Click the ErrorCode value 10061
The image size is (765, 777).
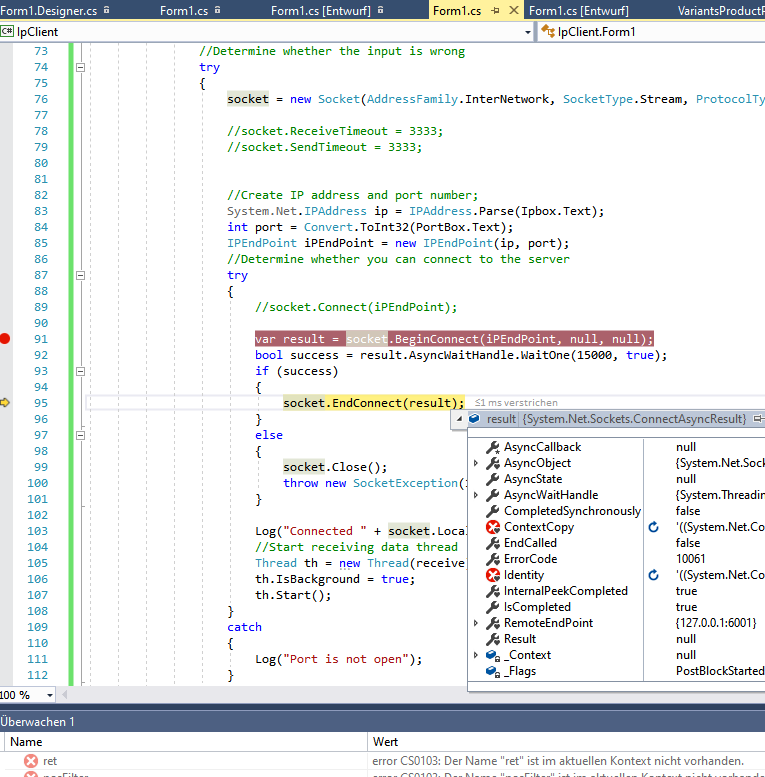pyautogui.click(x=690, y=559)
